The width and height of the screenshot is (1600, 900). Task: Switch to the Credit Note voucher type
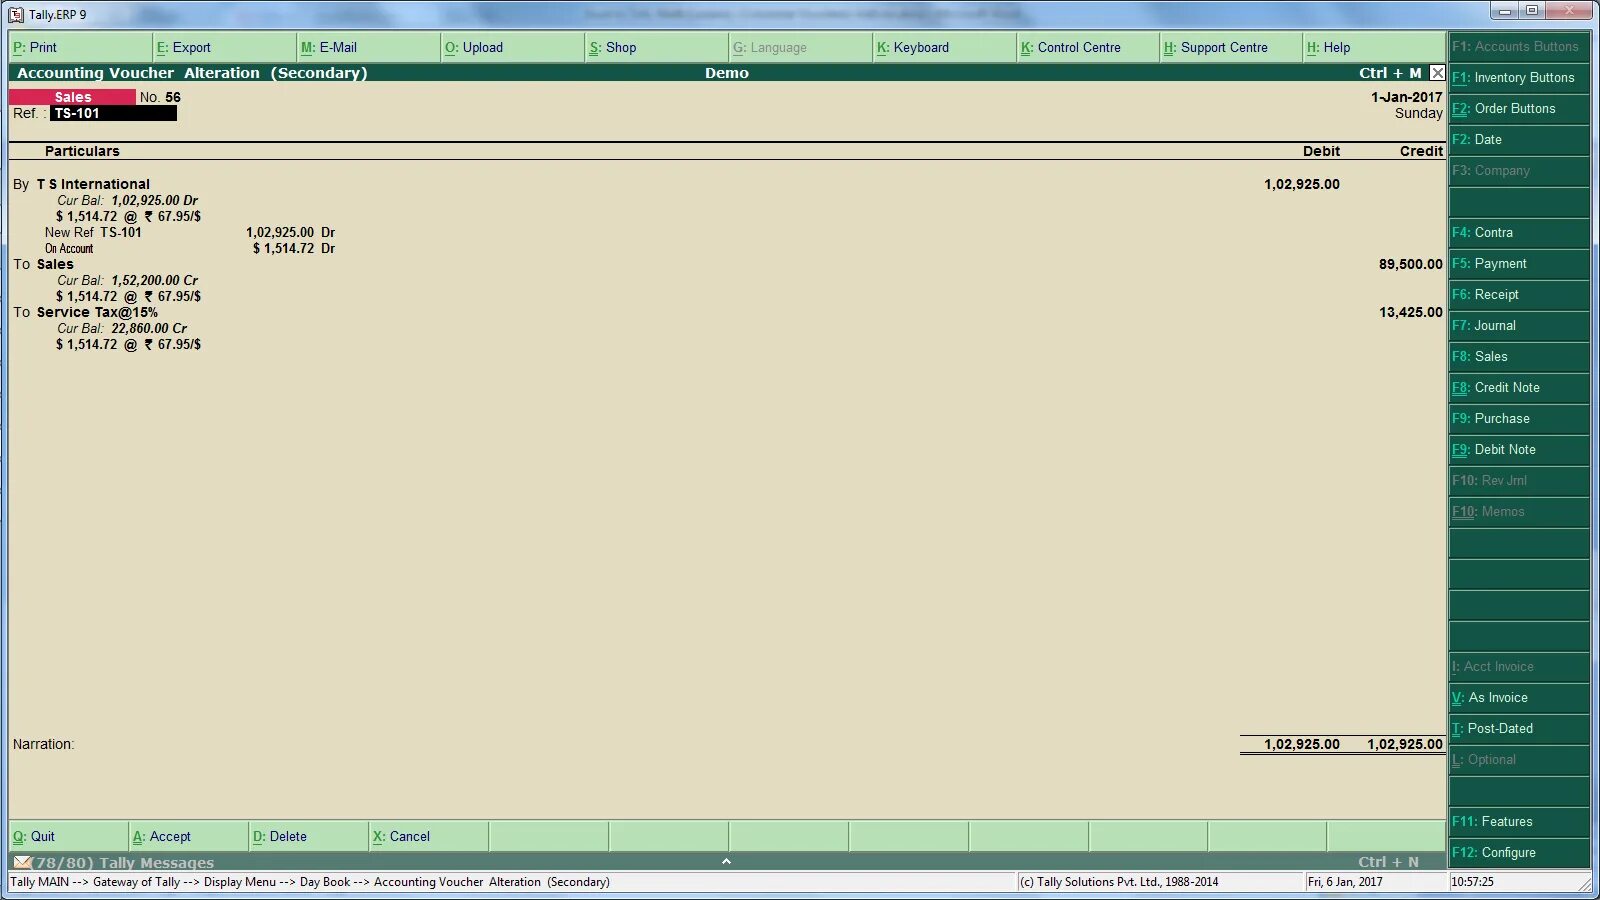point(1519,388)
